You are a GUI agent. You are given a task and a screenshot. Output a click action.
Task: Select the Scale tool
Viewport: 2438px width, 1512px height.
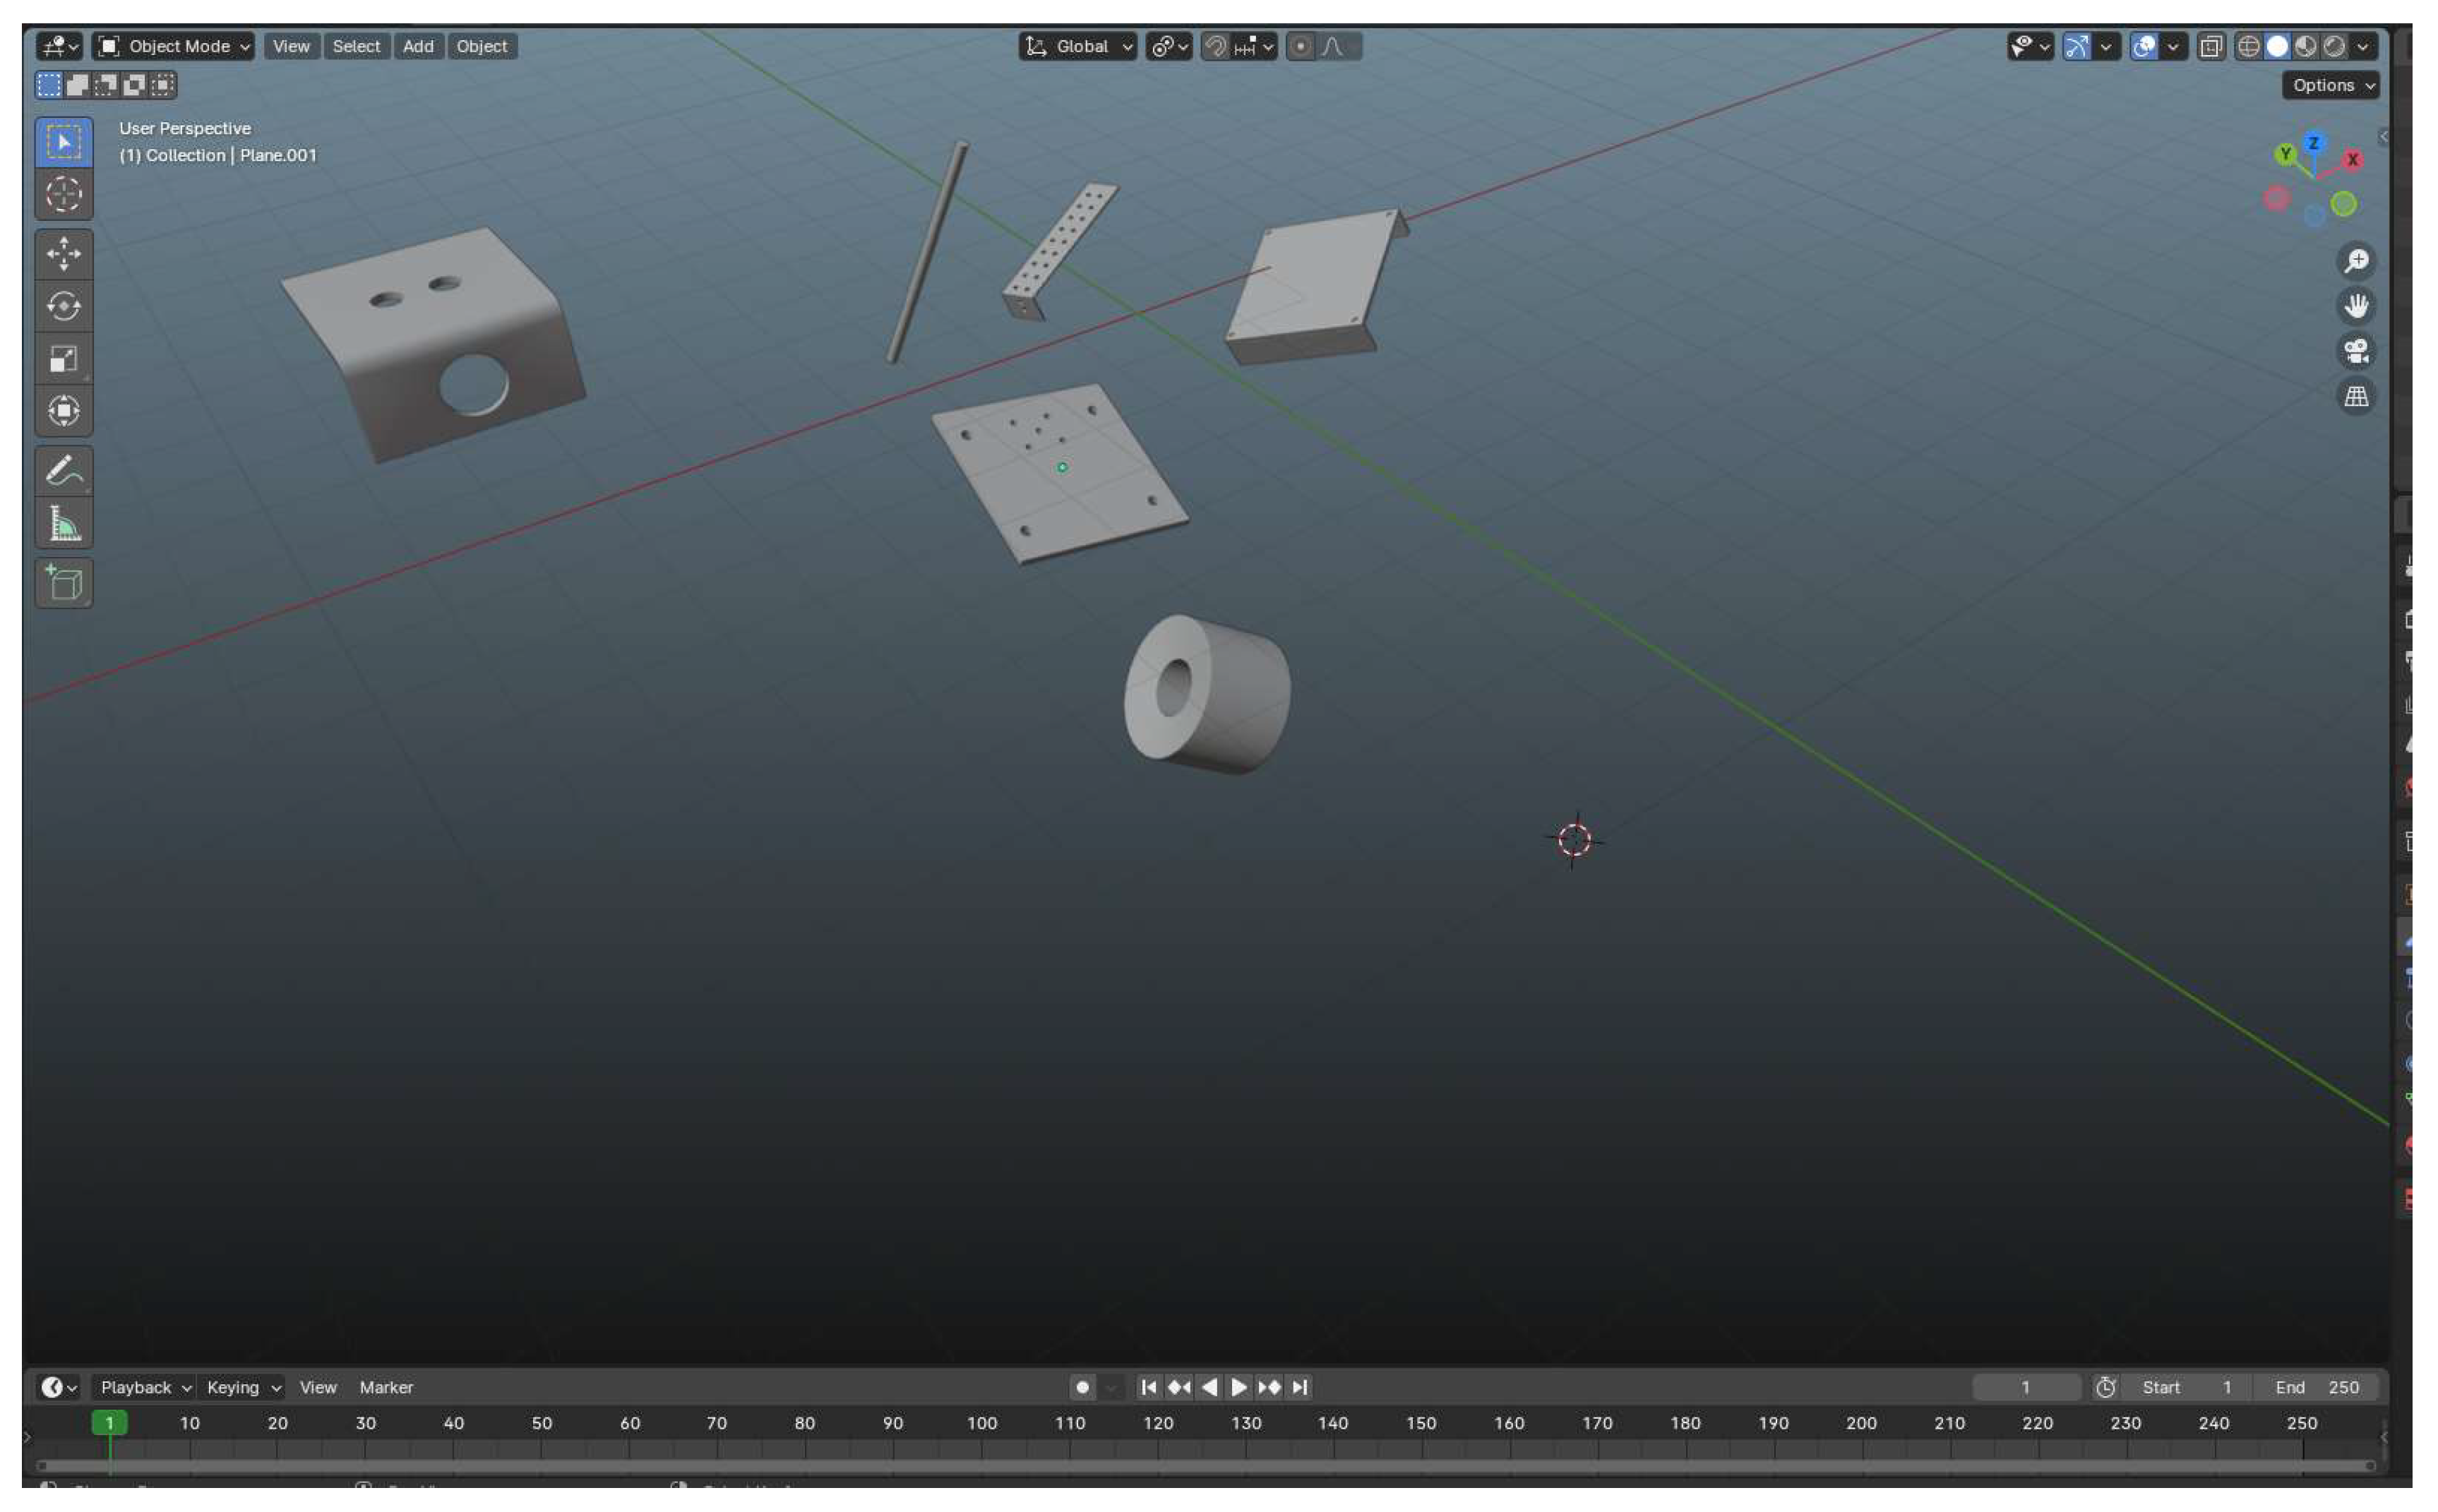click(x=63, y=359)
